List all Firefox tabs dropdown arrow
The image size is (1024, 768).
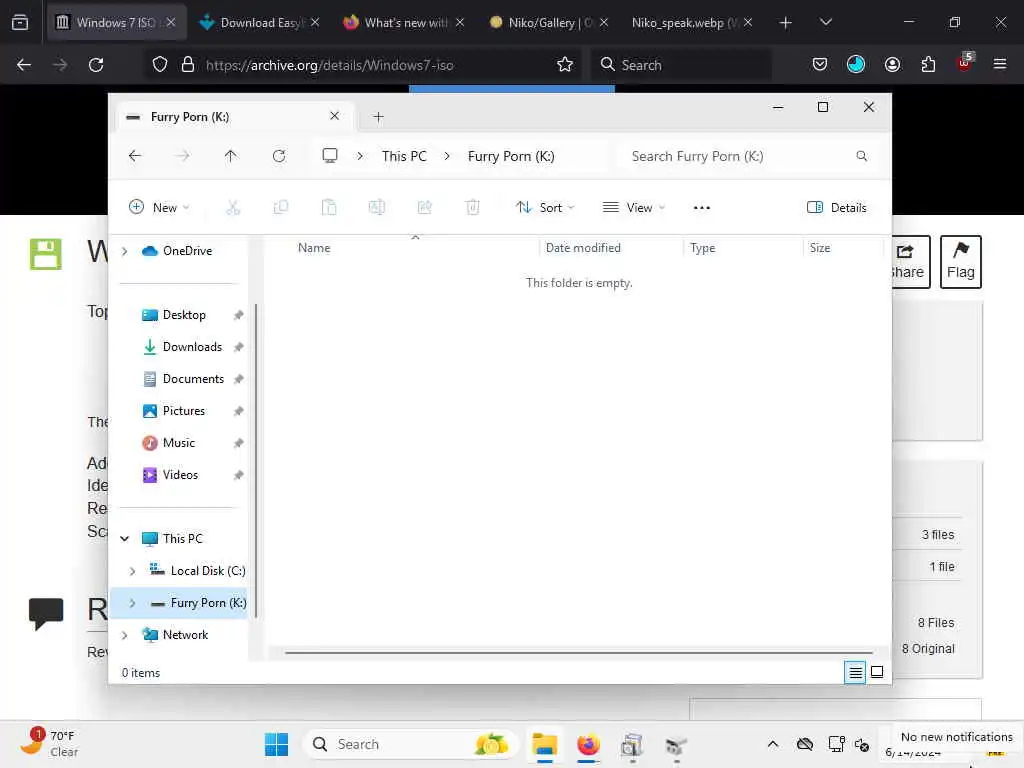tap(825, 22)
